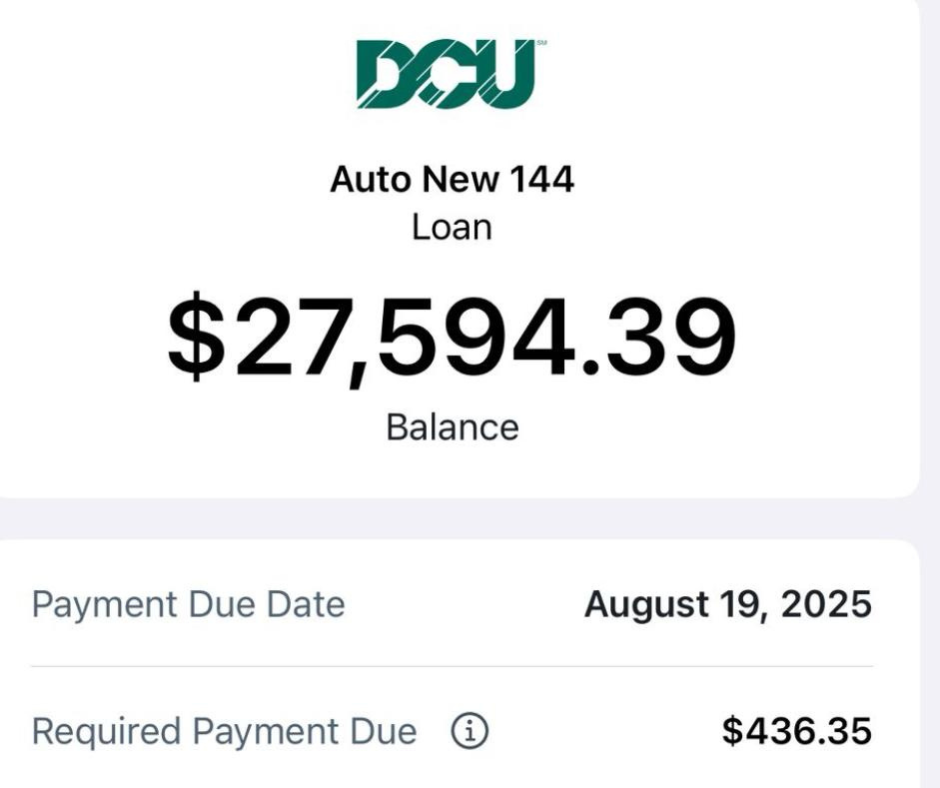Viewport: 940px width, 788px height.
Task: Tap the trademark symbol beside the DCU logo
Action: (x=541, y=44)
